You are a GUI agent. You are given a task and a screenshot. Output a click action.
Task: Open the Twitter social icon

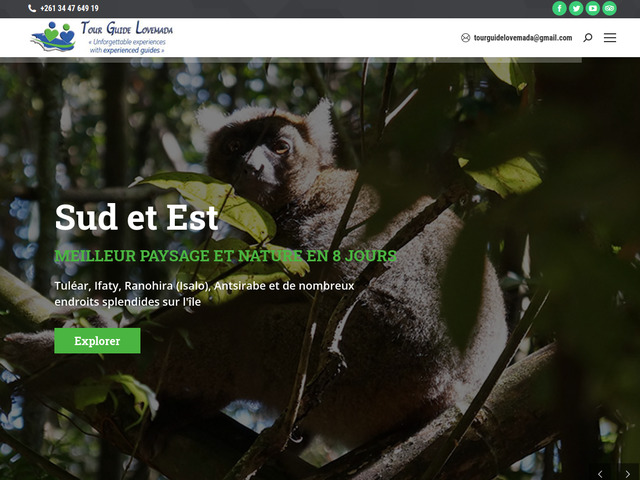pos(576,8)
